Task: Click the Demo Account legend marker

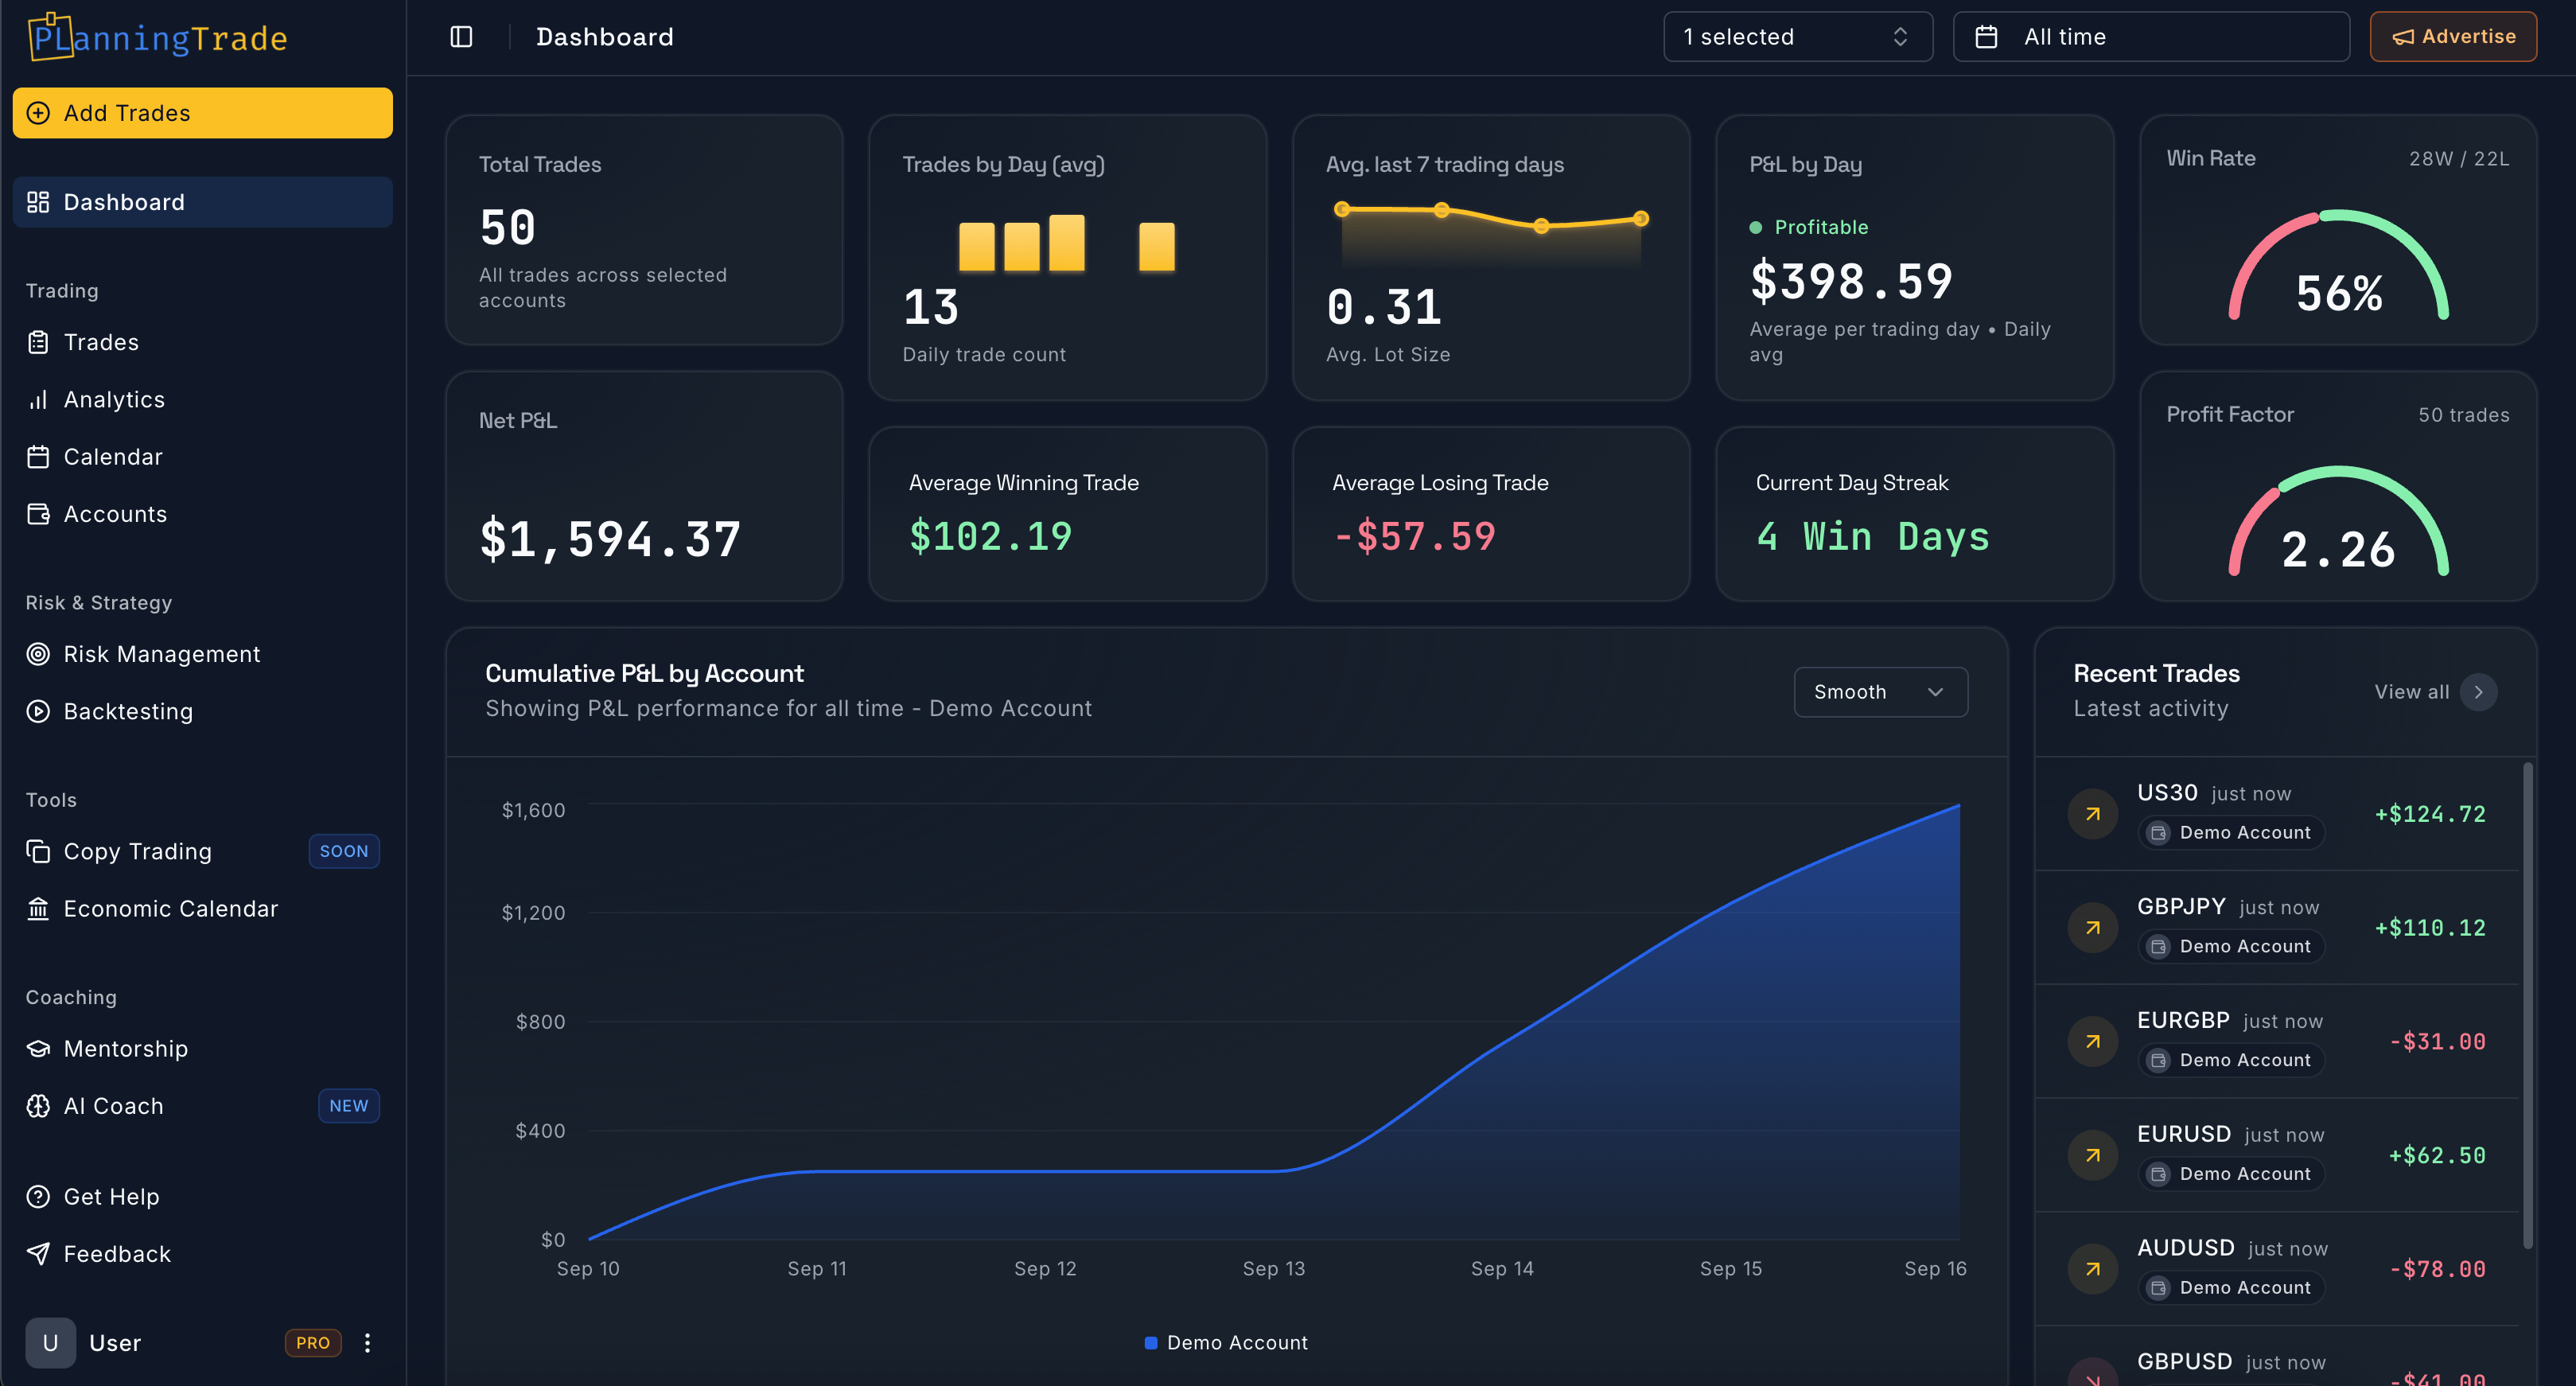Action: 1151,1343
